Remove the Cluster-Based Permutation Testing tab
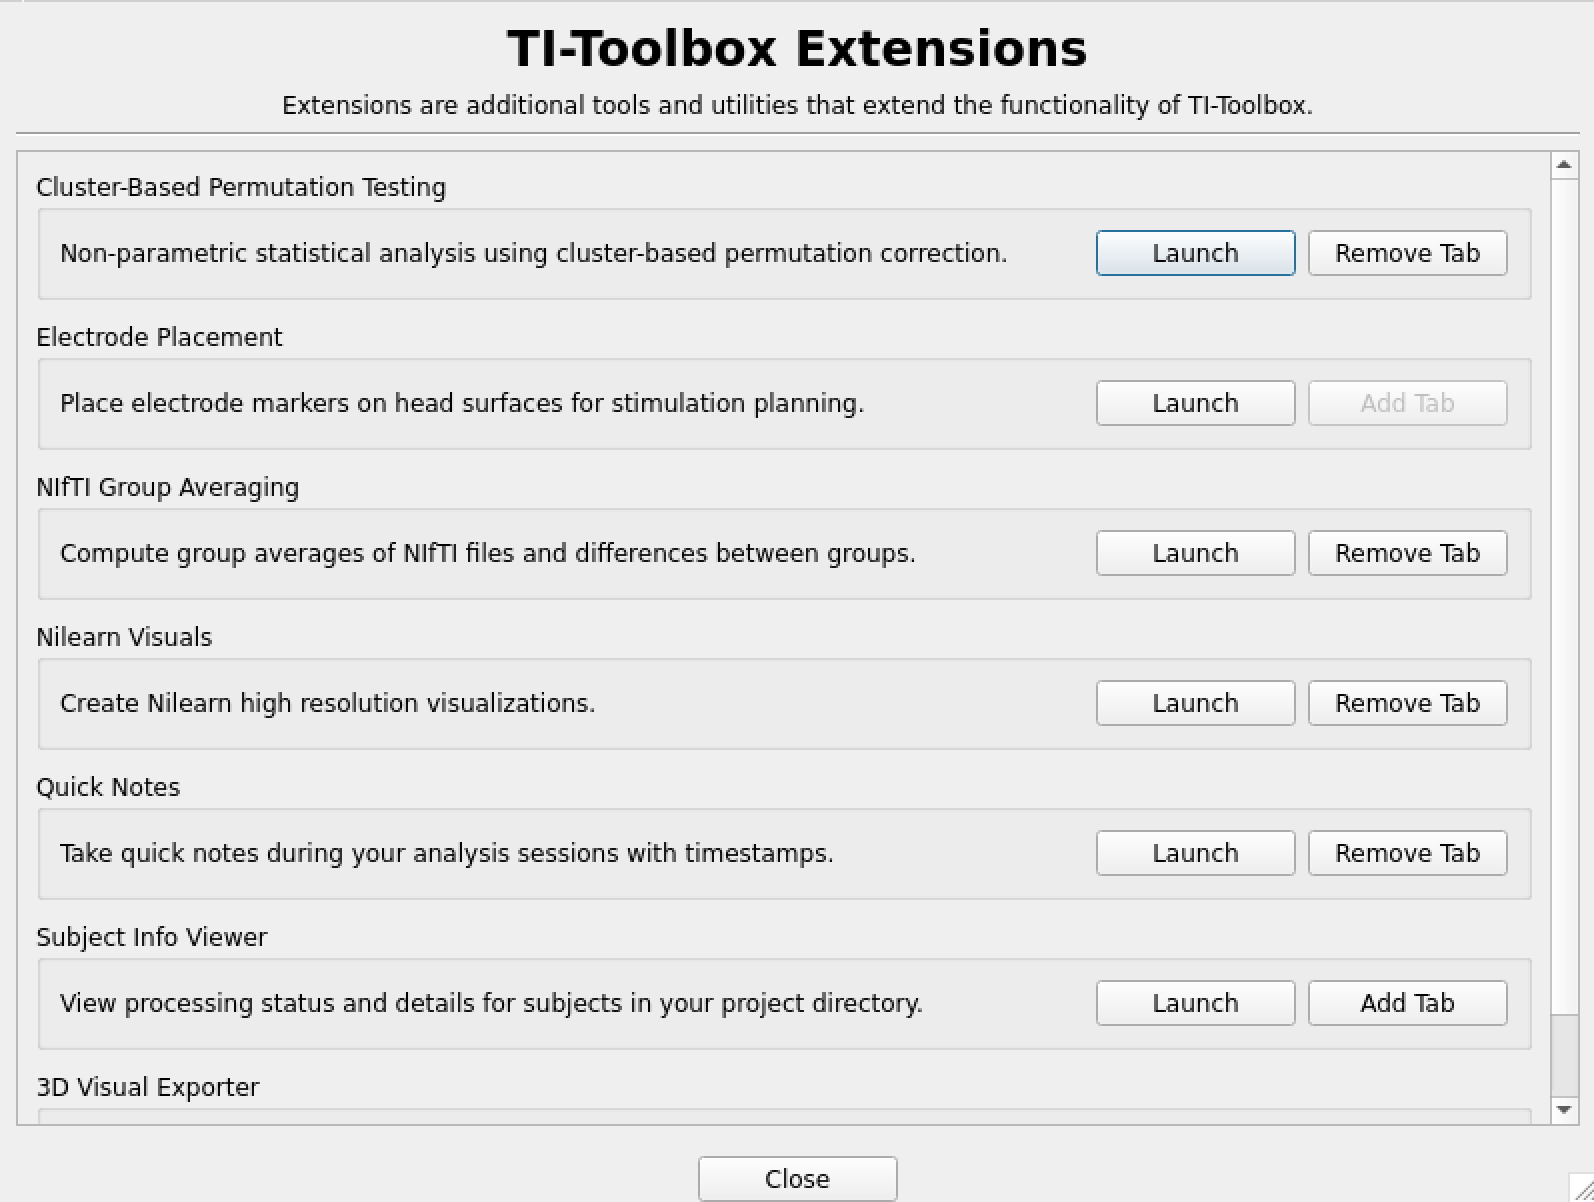The image size is (1594, 1202). [x=1407, y=253]
